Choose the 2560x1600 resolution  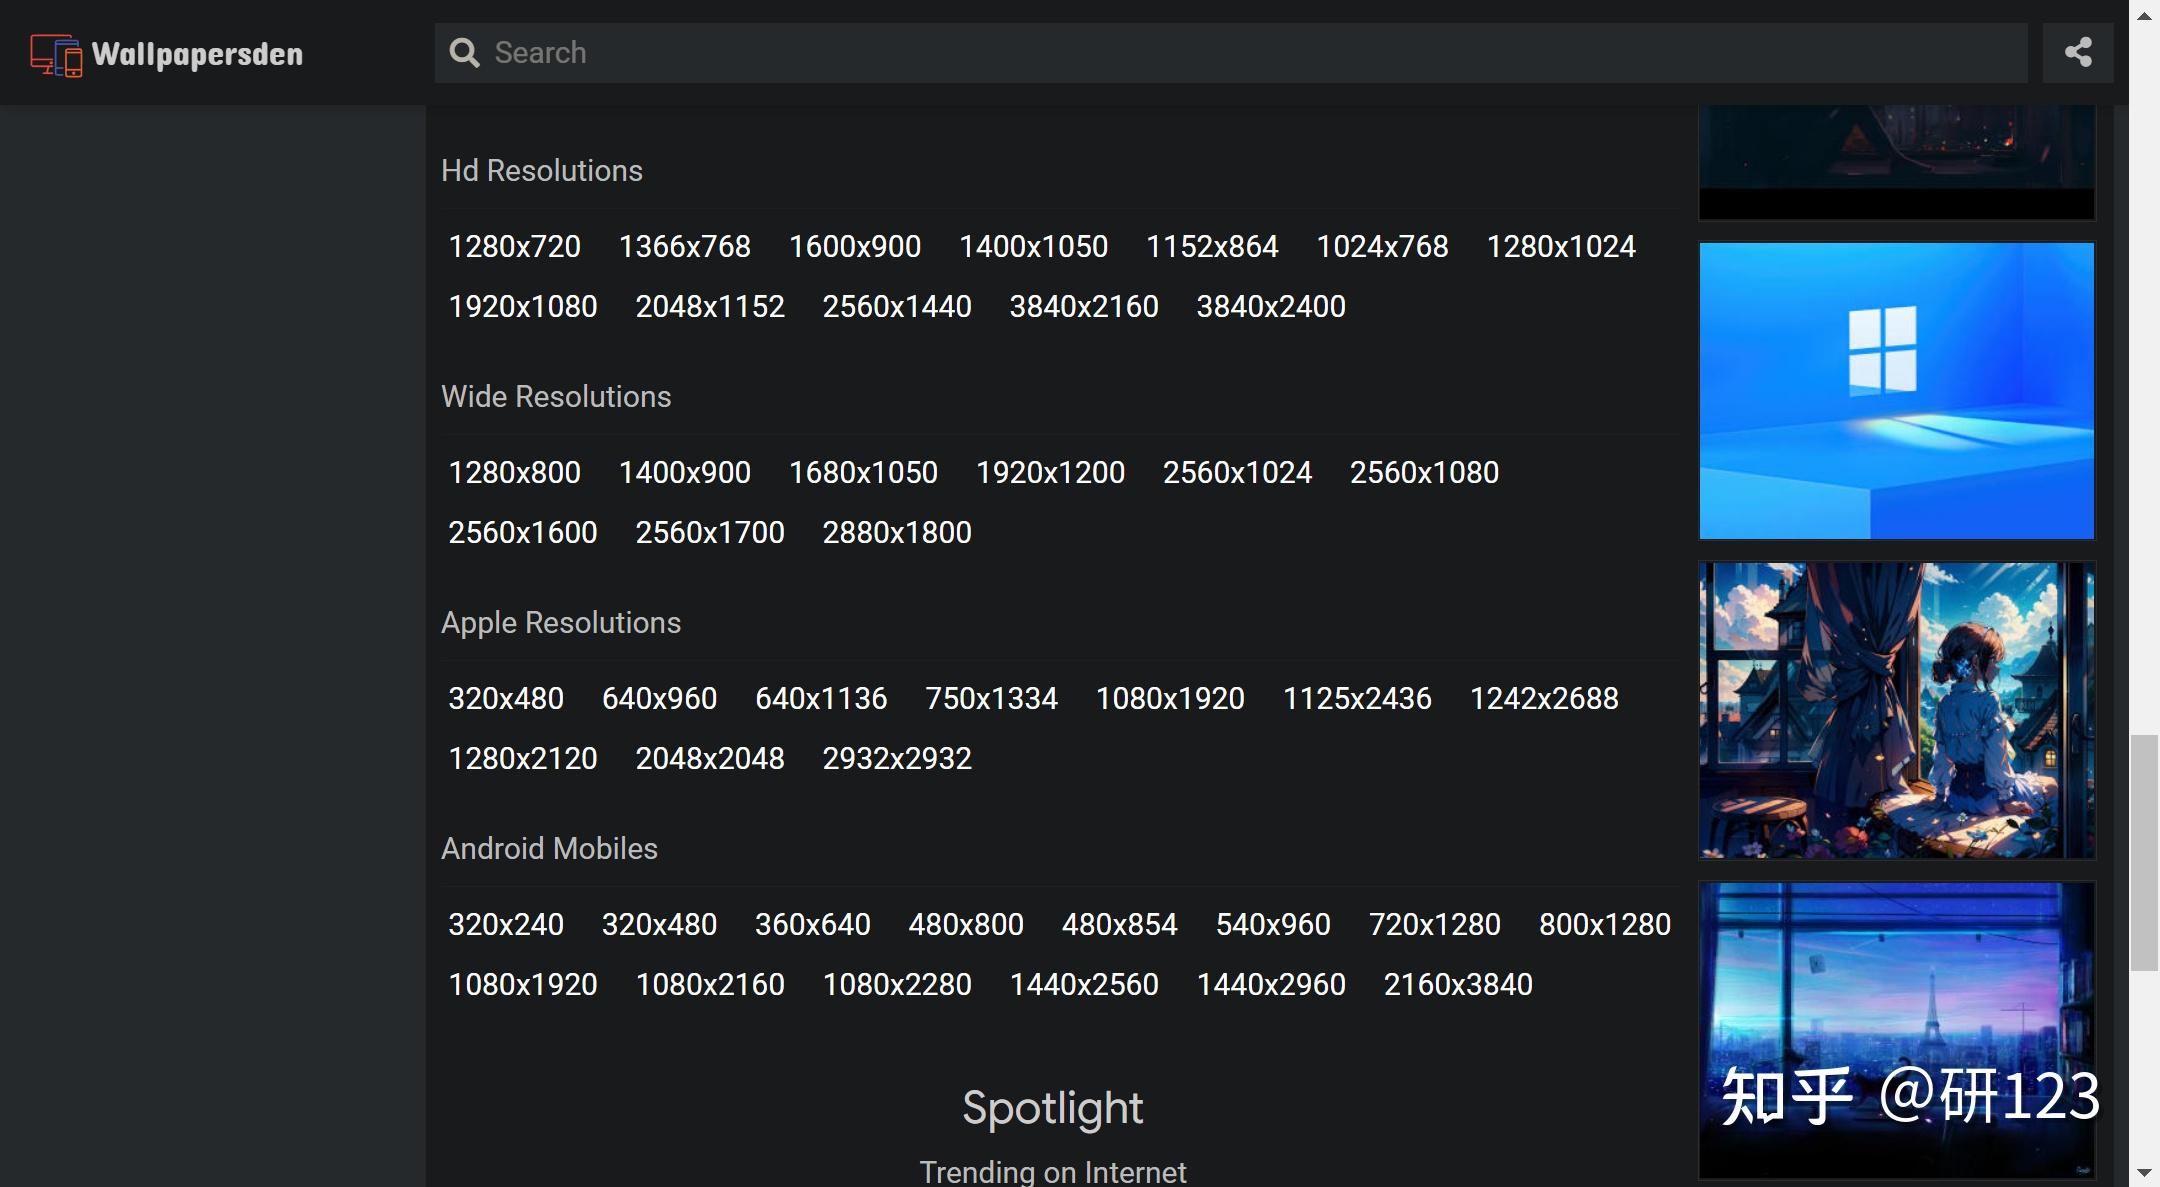pos(522,533)
